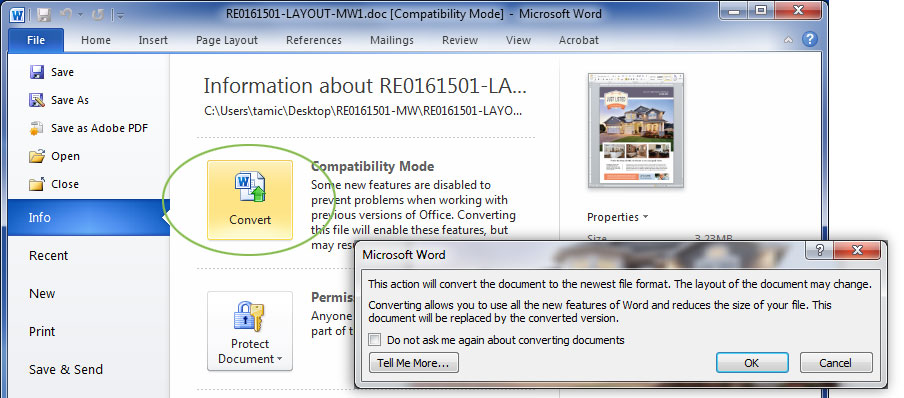
Task: Open the Customize Quick Access Toolbar dropdown
Action: 120,15
